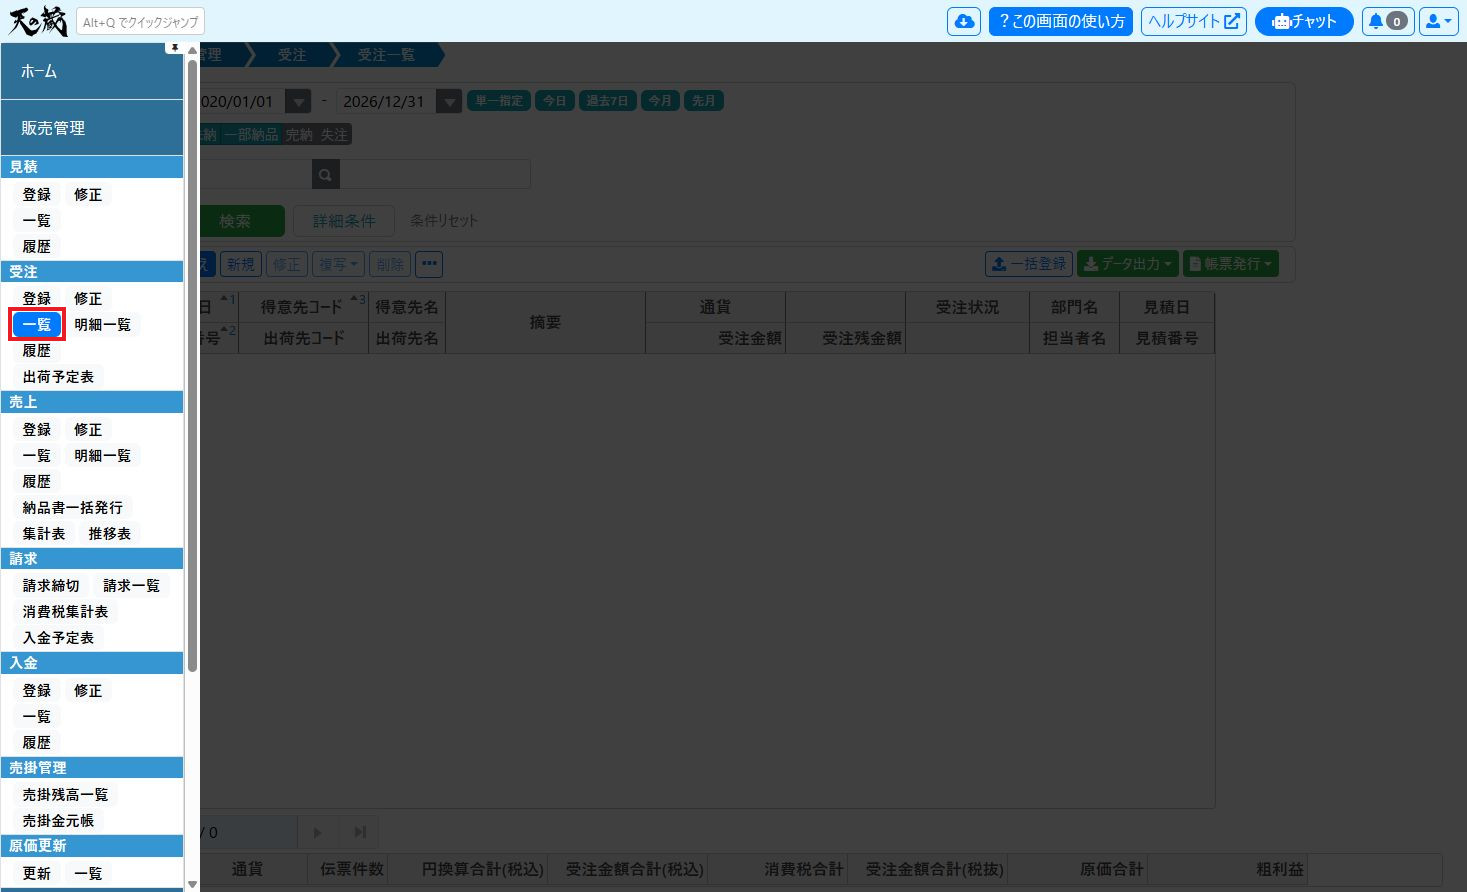Open 出荷予定表 under 受注
This screenshot has height=892, width=1467.
click(x=58, y=377)
